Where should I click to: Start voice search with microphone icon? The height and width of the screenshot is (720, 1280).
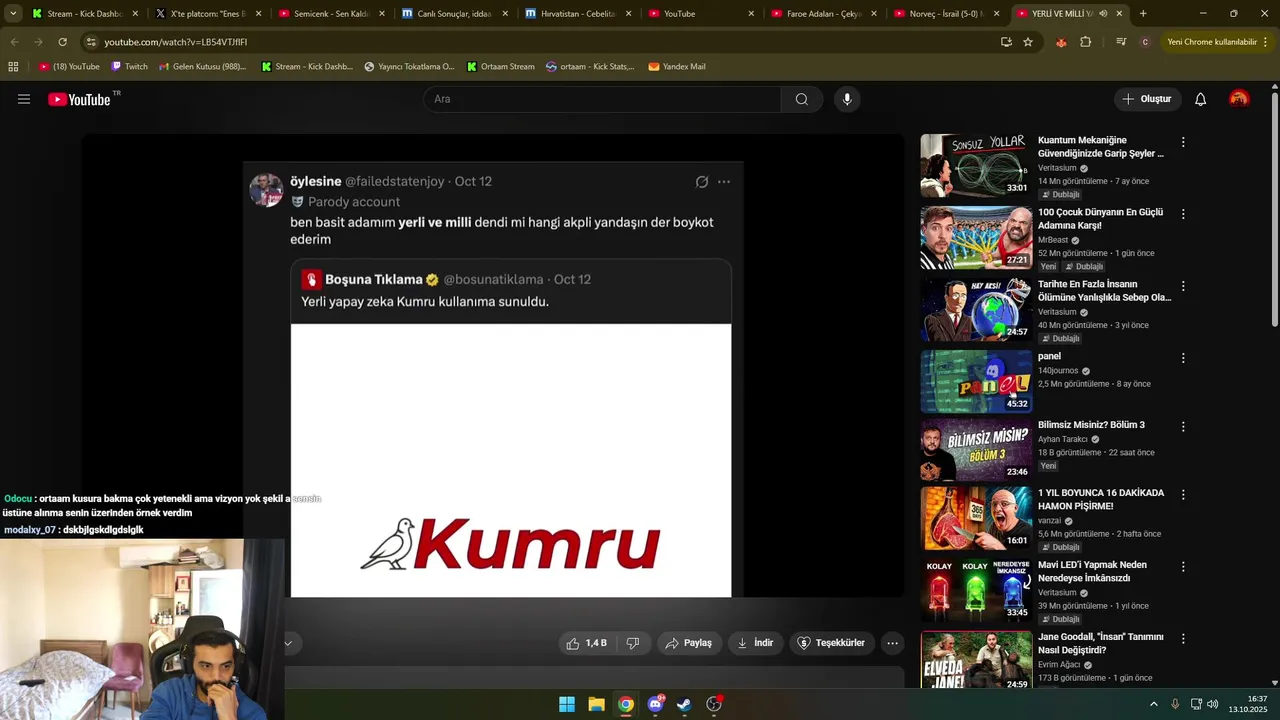pyautogui.click(x=847, y=99)
